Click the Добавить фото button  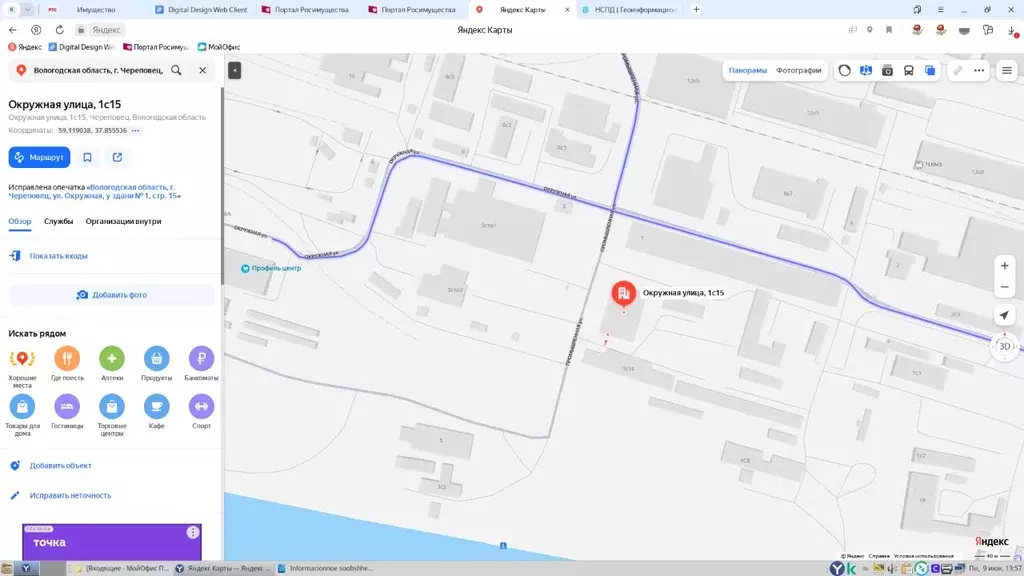[x=112, y=295]
